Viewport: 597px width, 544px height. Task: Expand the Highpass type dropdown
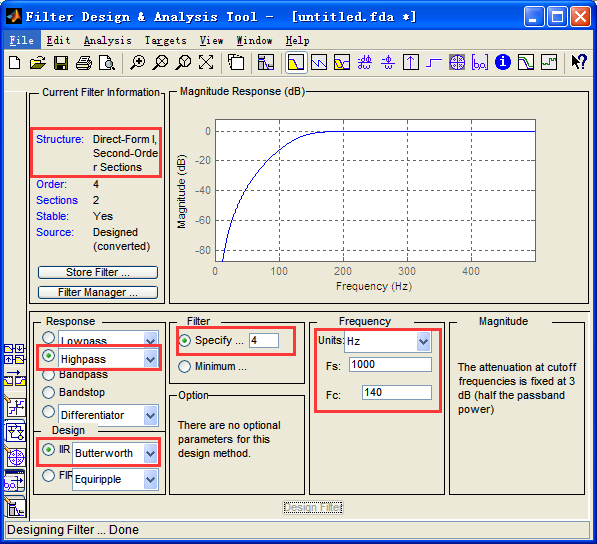click(151, 359)
